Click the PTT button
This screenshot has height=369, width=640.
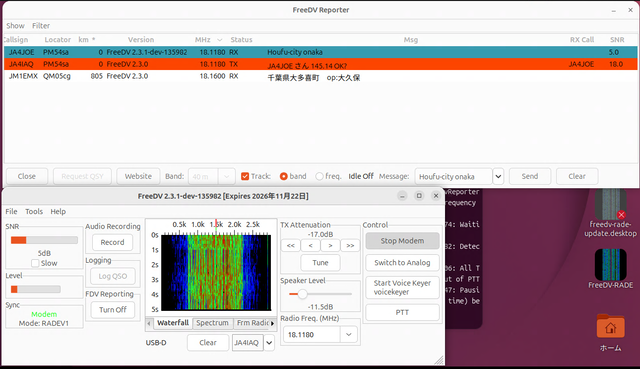click(402, 312)
